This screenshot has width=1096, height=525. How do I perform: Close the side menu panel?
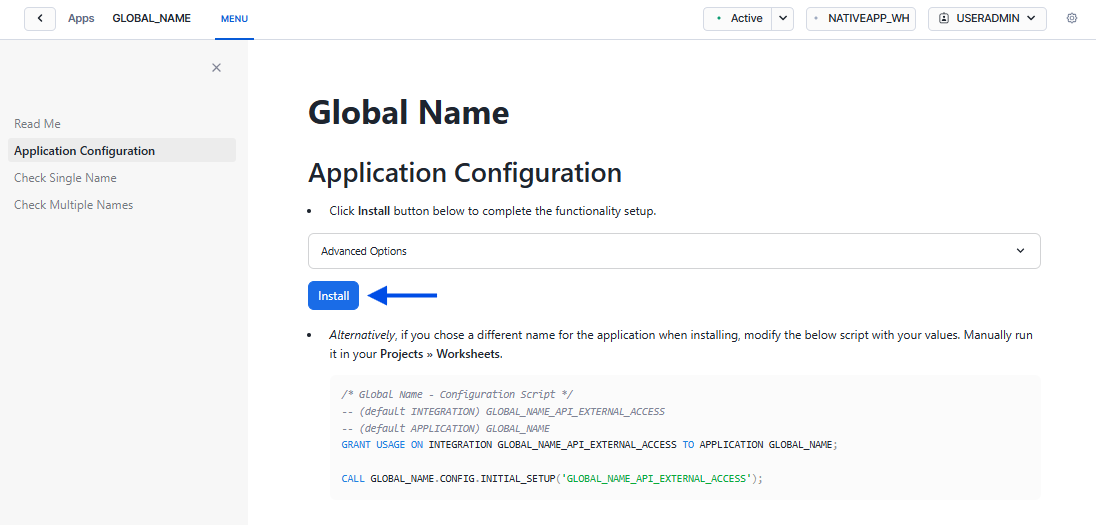click(x=217, y=68)
